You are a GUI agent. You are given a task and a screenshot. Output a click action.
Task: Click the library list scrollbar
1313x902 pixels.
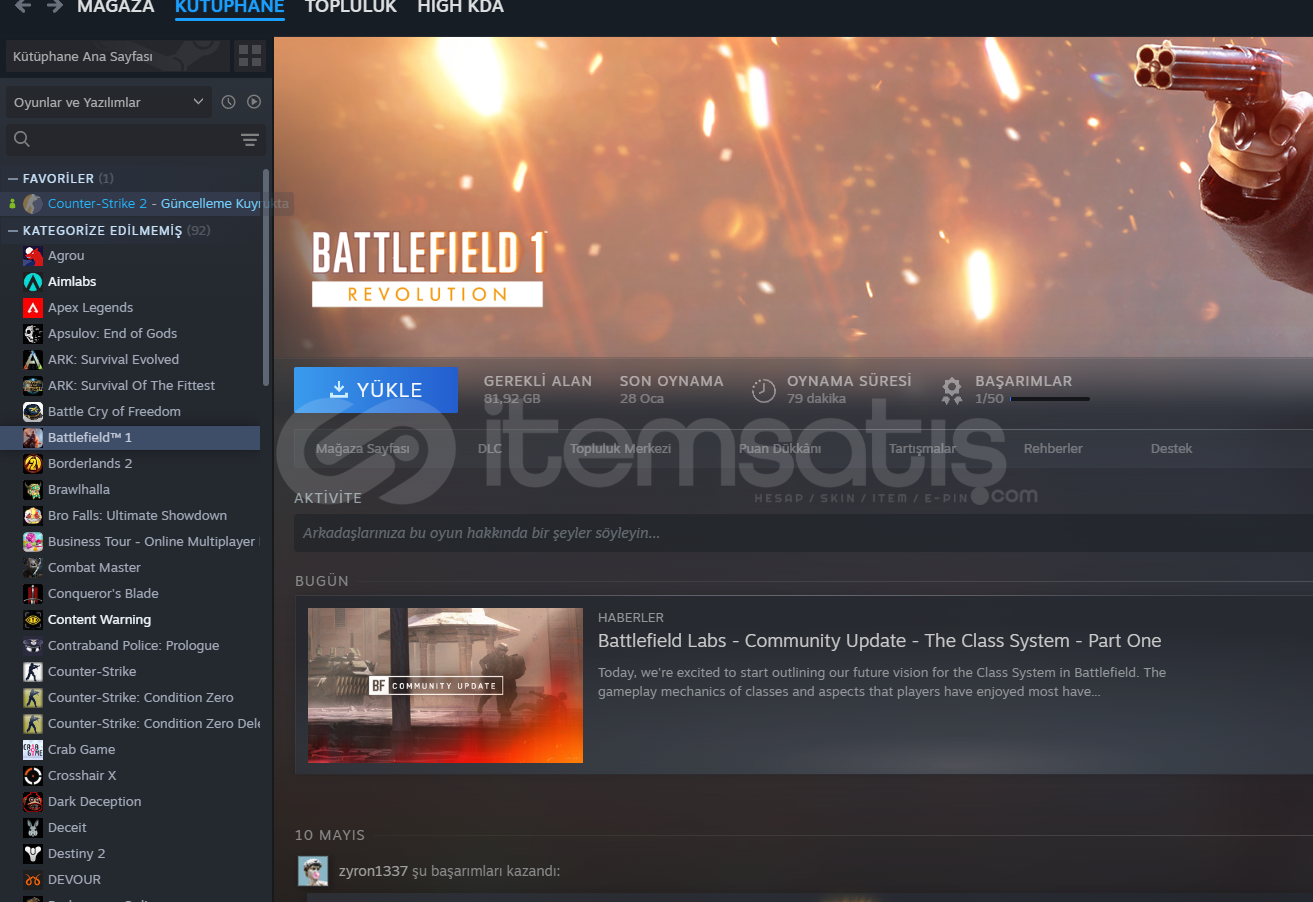pyautogui.click(x=265, y=276)
